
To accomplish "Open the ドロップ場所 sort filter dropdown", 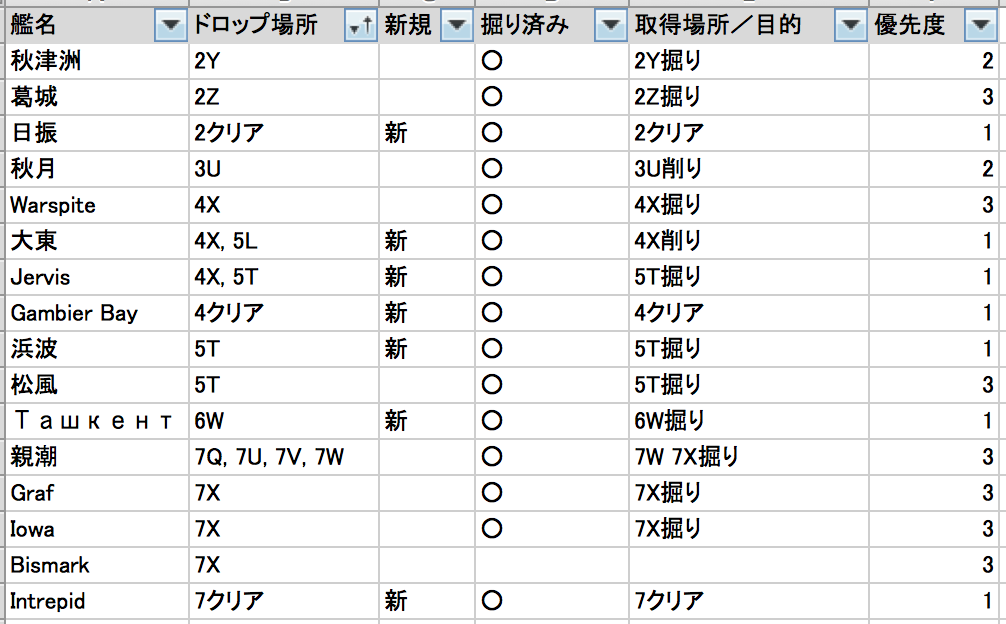I will 361,26.
